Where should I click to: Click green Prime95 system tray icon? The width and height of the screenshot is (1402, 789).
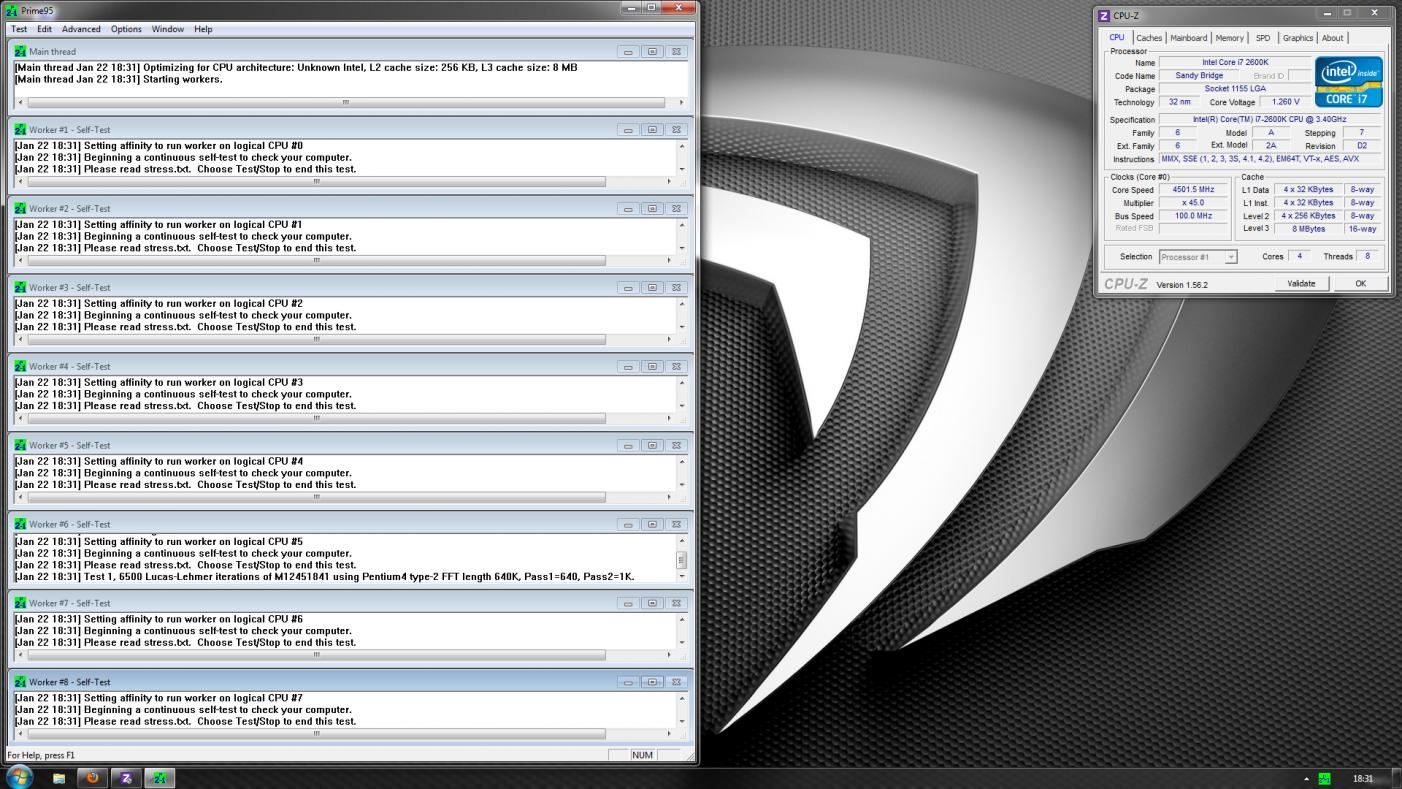point(1324,779)
